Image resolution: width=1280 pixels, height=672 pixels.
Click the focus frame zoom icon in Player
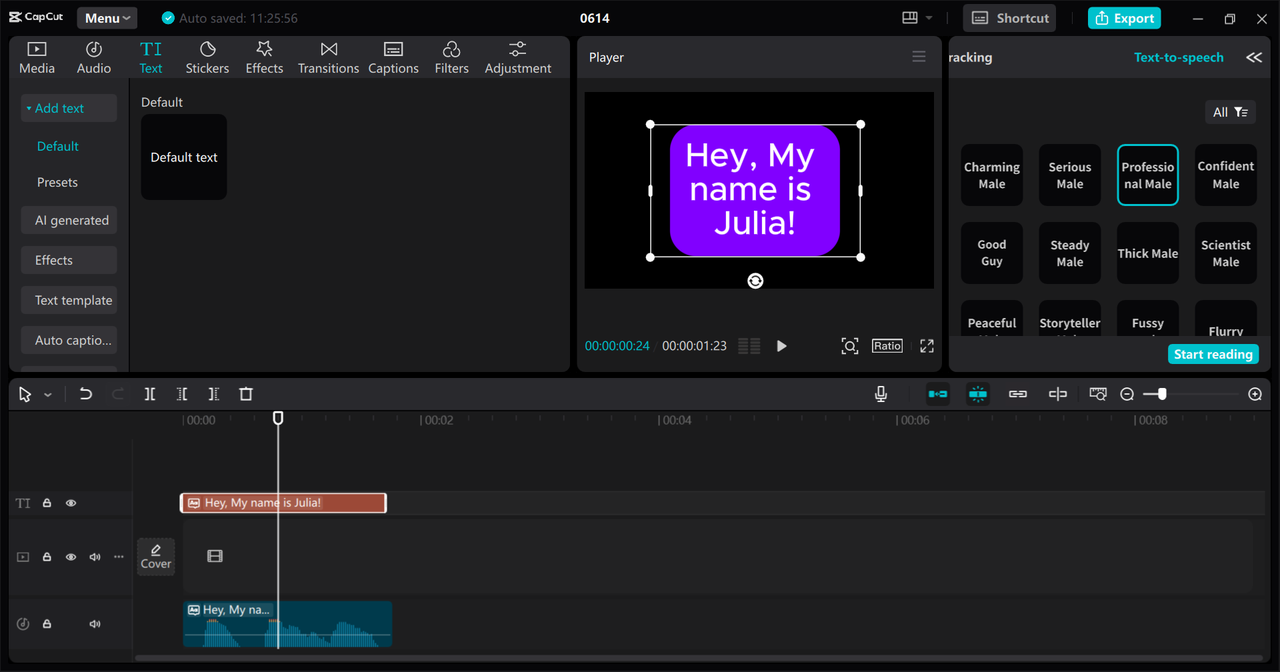849,346
